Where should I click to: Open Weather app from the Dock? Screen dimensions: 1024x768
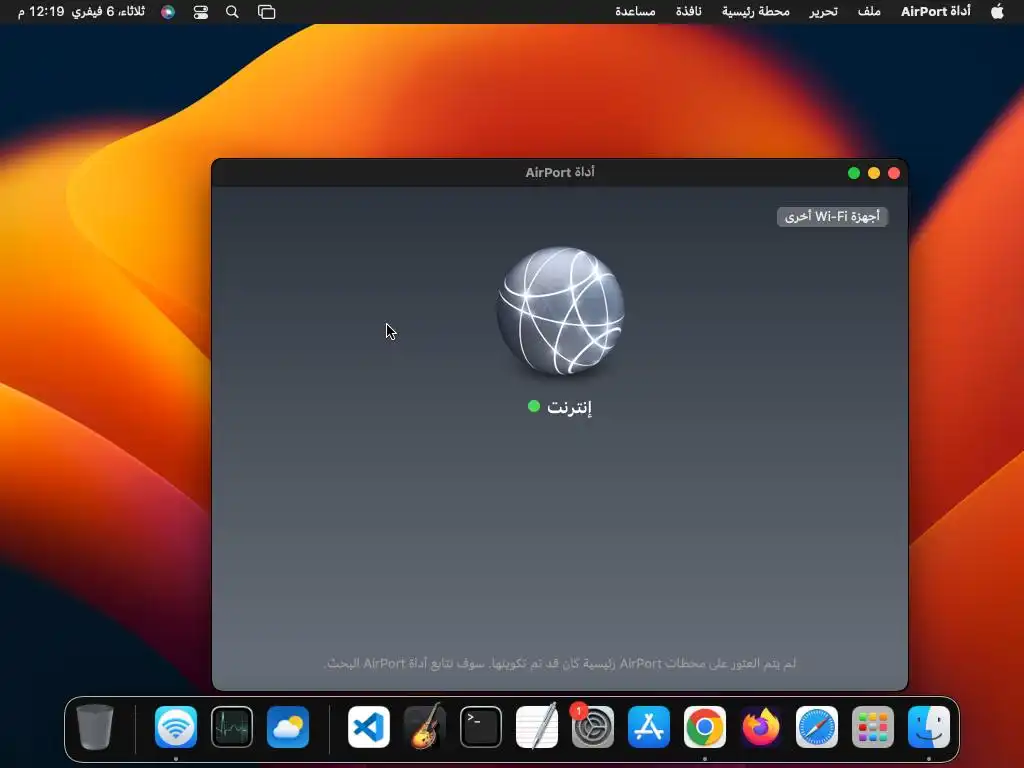coord(288,727)
